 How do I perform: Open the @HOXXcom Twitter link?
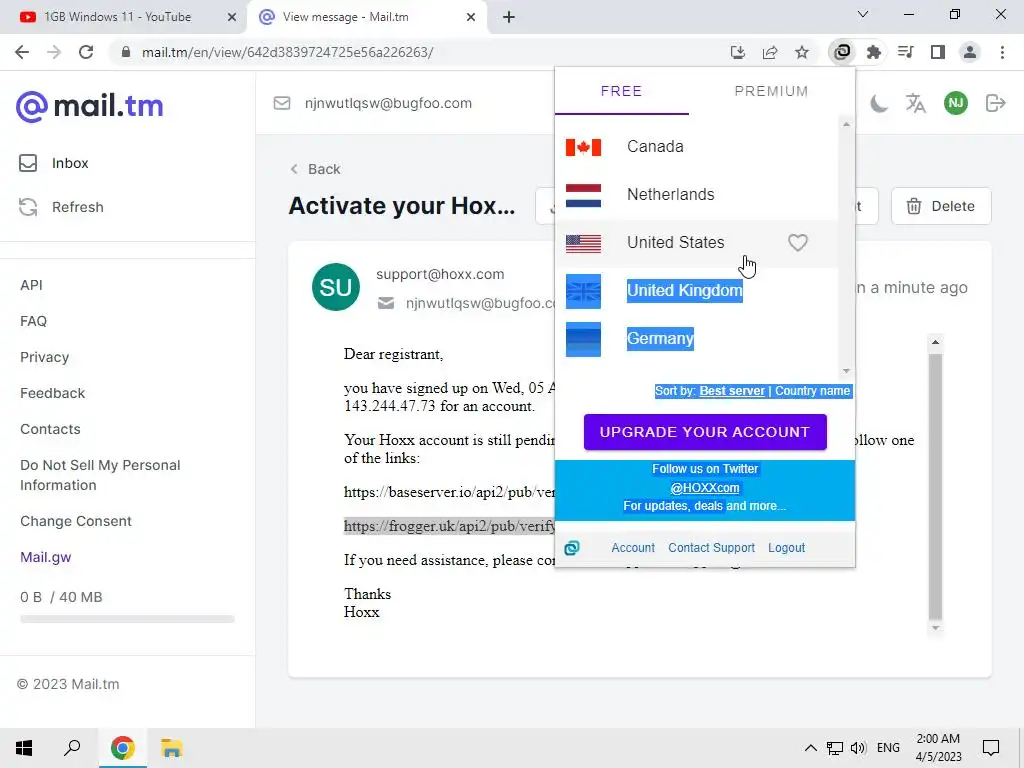(x=705, y=487)
